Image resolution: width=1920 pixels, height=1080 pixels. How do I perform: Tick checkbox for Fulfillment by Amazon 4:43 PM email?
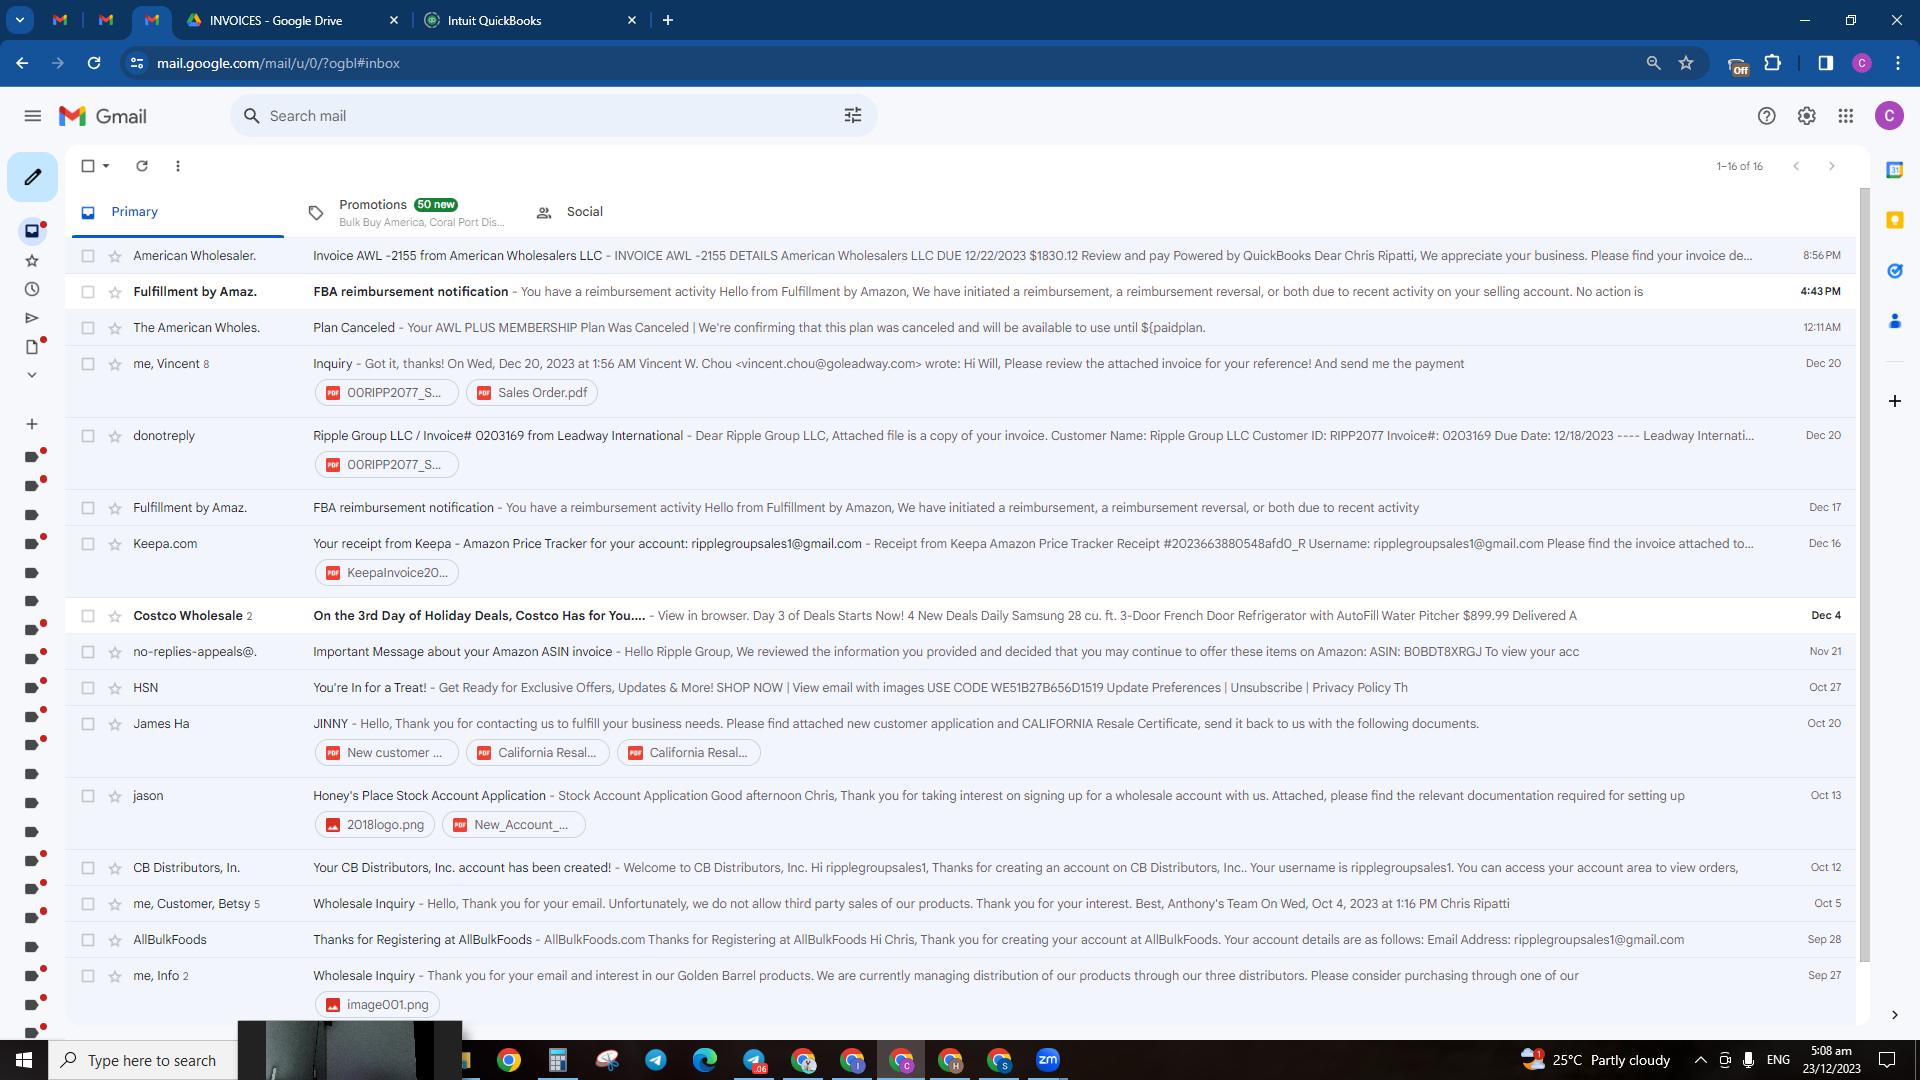[x=88, y=292]
